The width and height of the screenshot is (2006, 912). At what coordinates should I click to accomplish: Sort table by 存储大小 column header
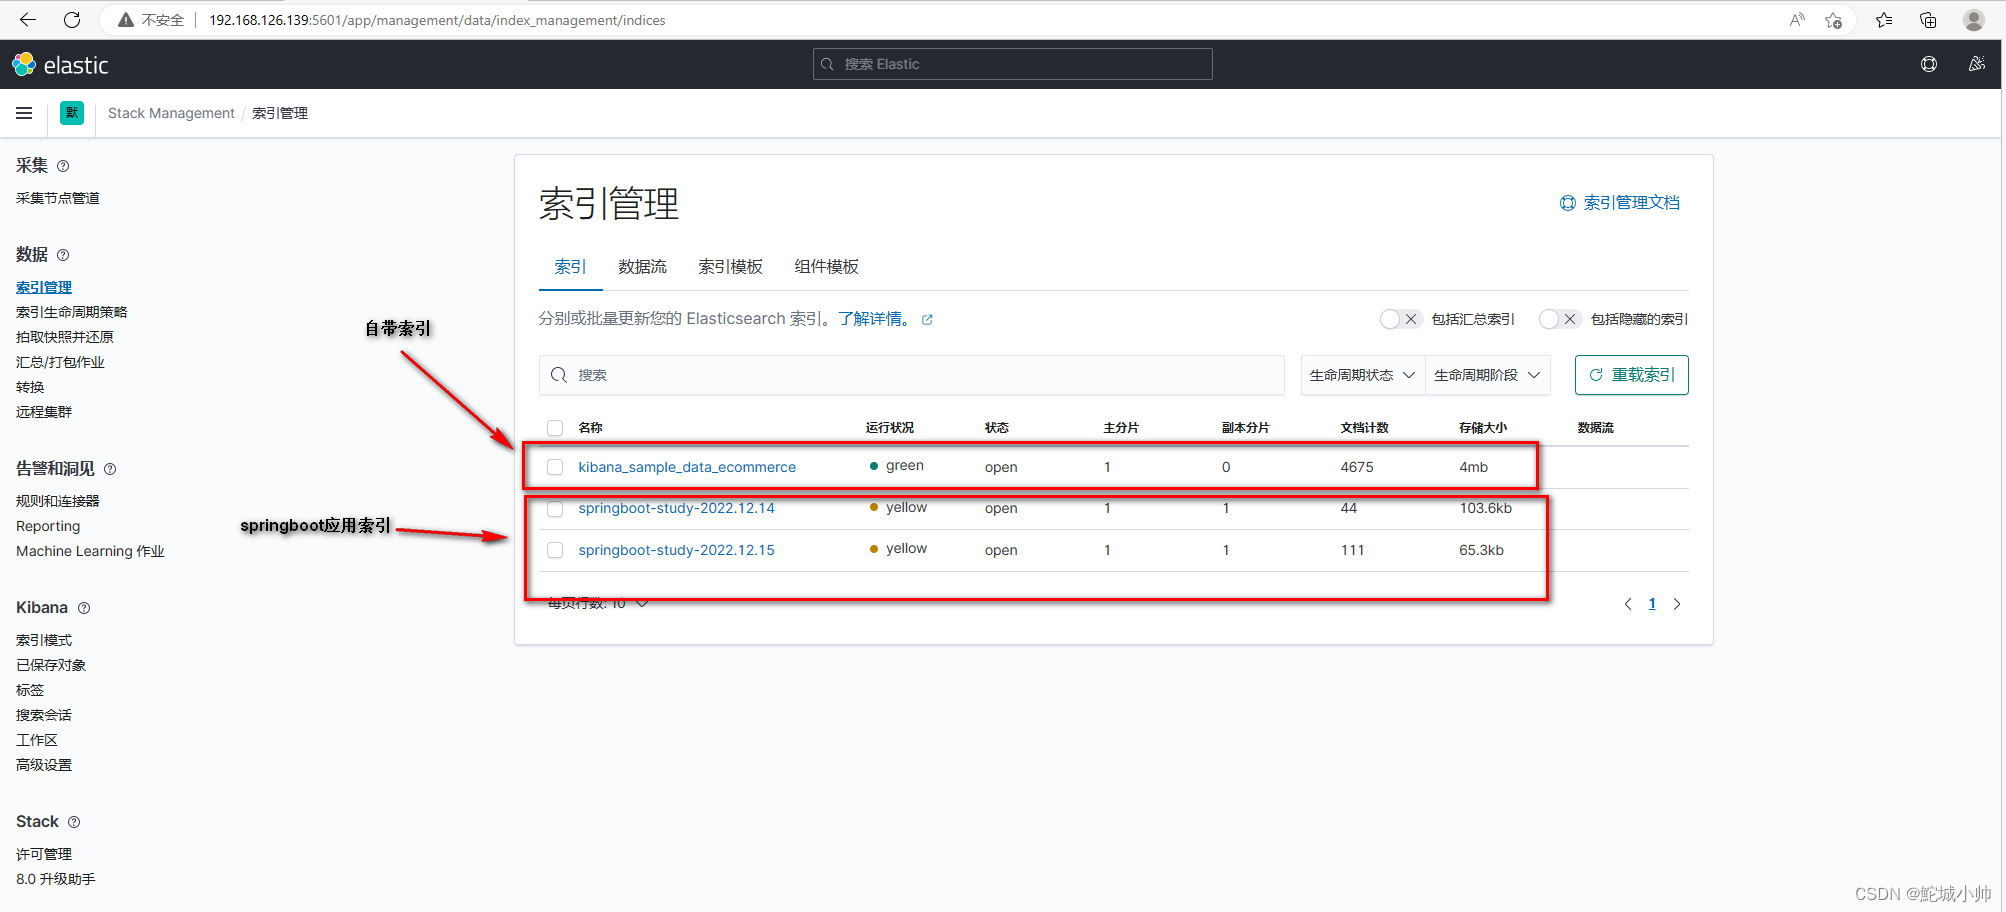(1482, 428)
